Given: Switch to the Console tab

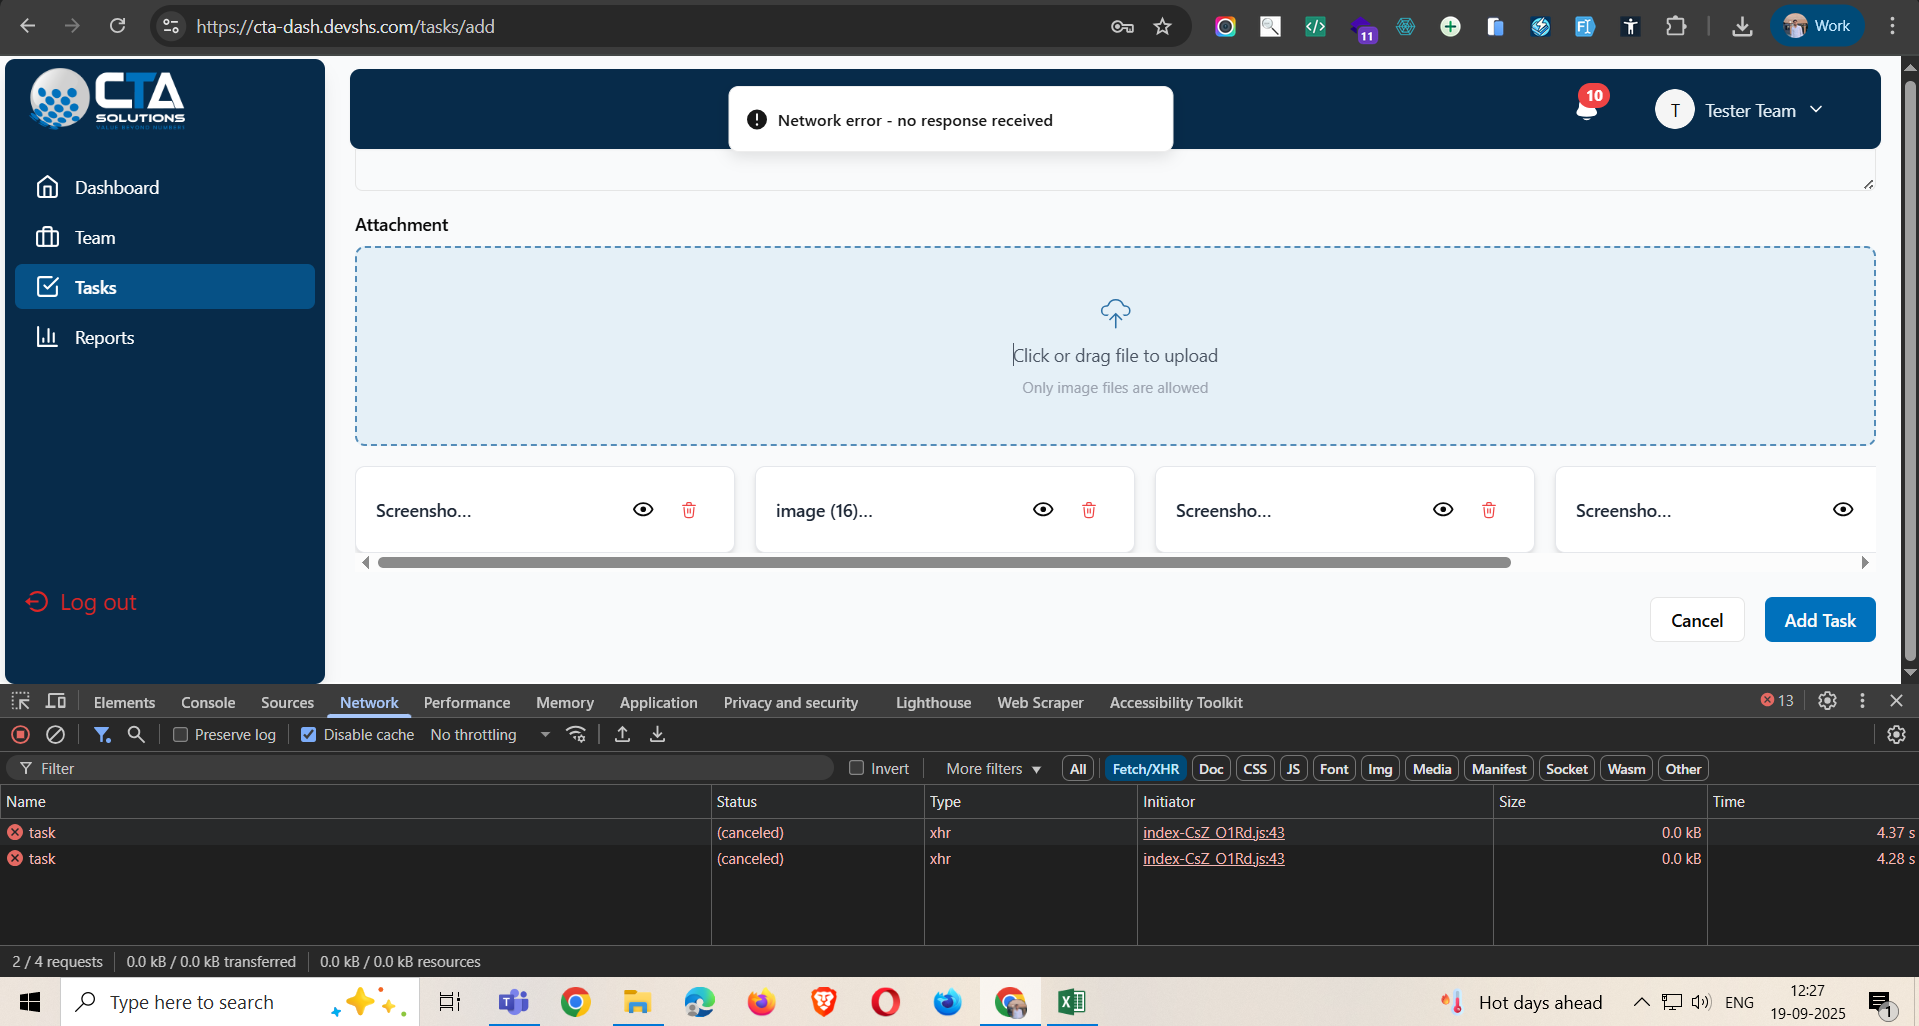Looking at the screenshot, I should [x=208, y=703].
